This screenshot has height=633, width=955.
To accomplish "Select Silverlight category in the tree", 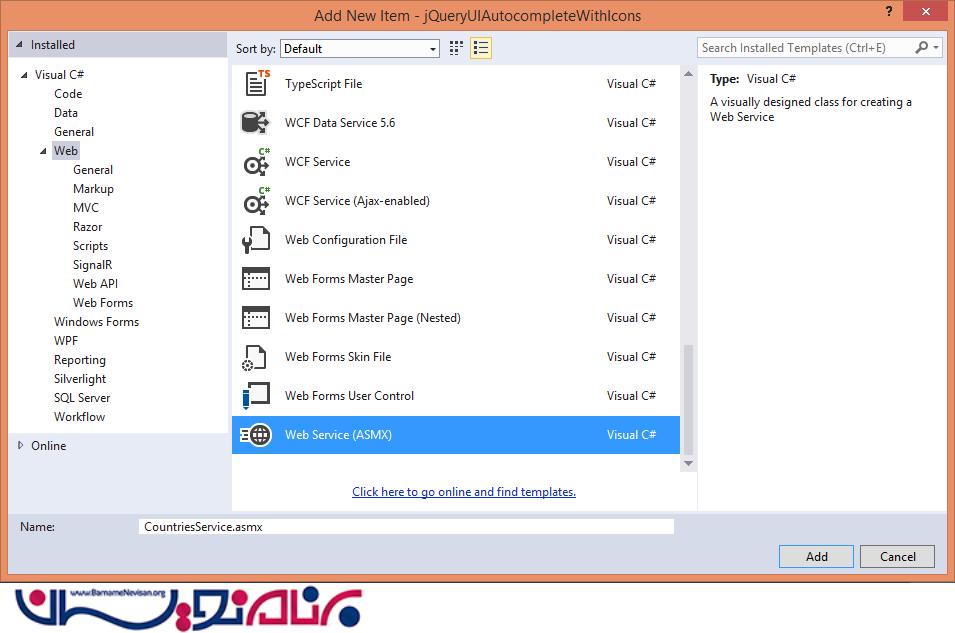I will (x=80, y=379).
